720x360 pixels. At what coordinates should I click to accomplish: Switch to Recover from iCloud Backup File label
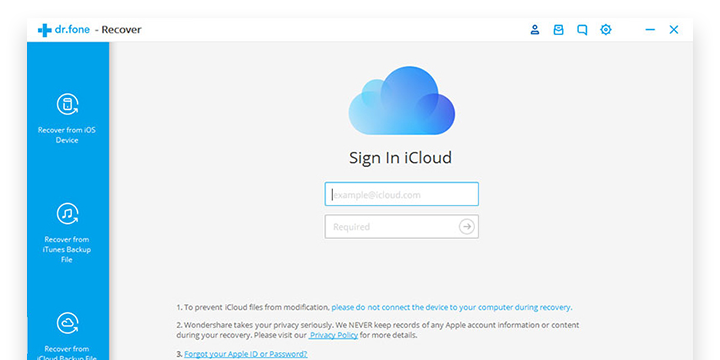(67, 353)
